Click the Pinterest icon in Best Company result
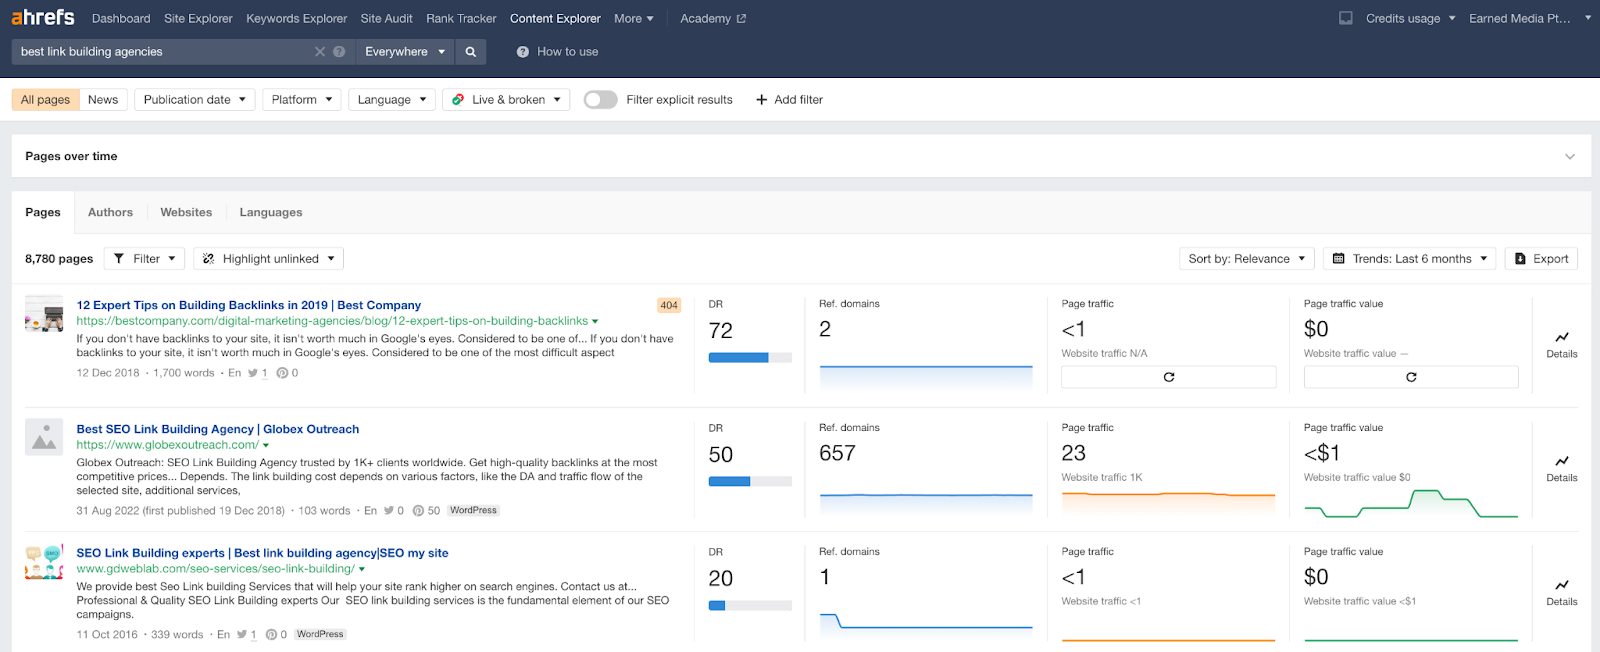 point(282,373)
